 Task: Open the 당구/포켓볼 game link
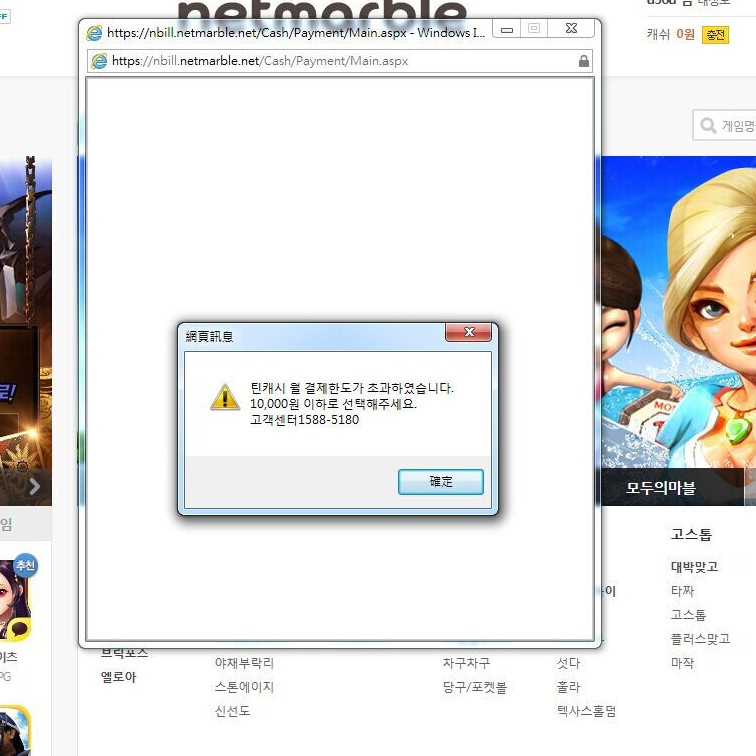[x=474, y=687]
